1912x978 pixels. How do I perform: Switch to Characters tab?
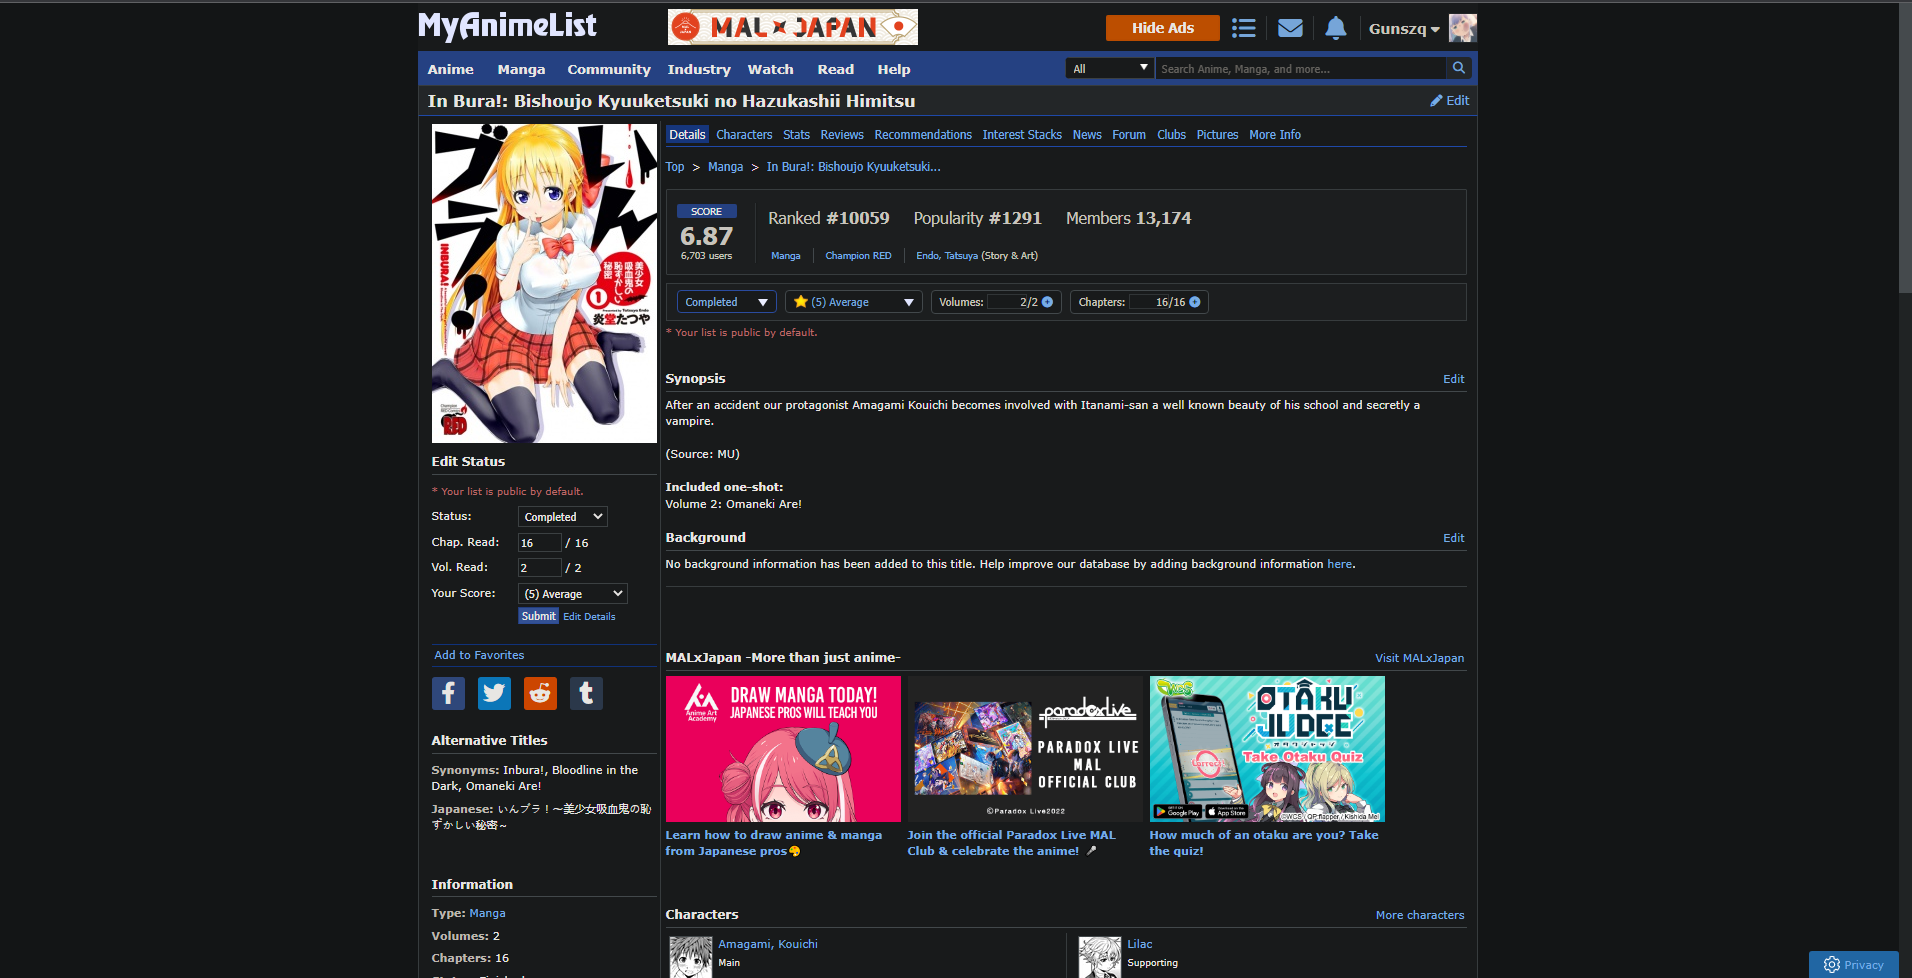(x=744, y=135)
